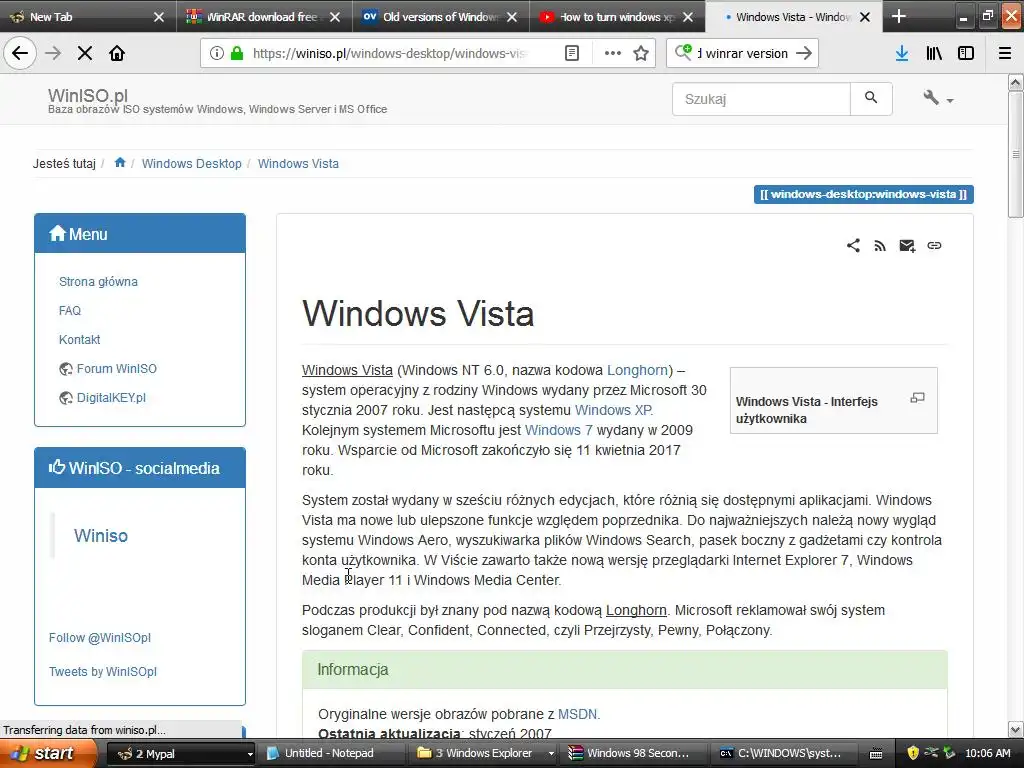This screenshot has width=1024, height=768.
Task: Open Windows Vista breadcrumb link
Action: (x=298, y=164)
